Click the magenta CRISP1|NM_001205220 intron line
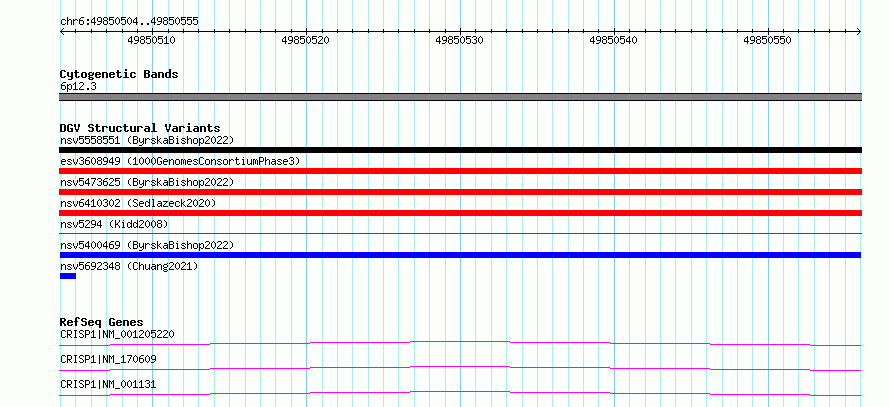The width and height of the screenshot is (890, 407). click(x=460, y=343)
